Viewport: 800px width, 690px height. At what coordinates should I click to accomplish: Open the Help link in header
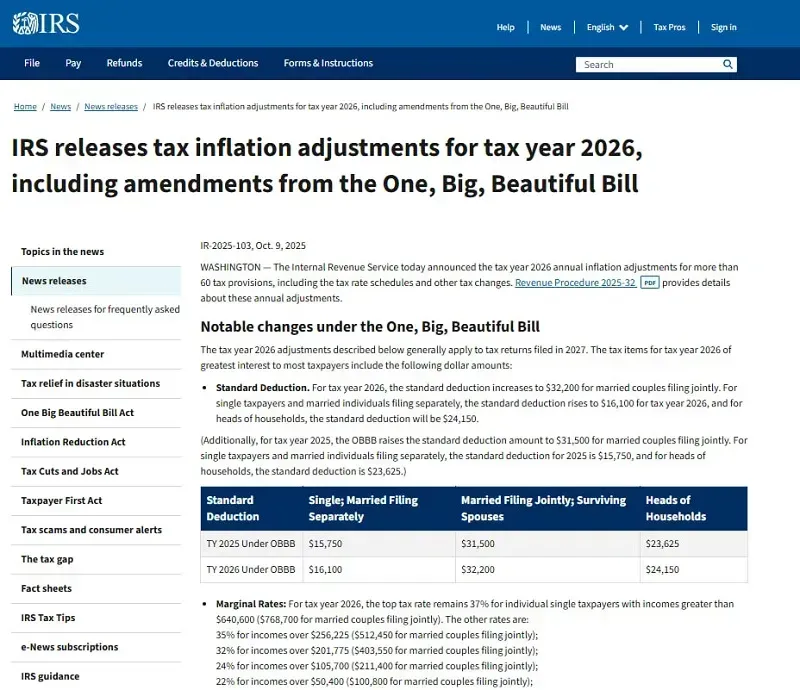(x=505, y=27)
